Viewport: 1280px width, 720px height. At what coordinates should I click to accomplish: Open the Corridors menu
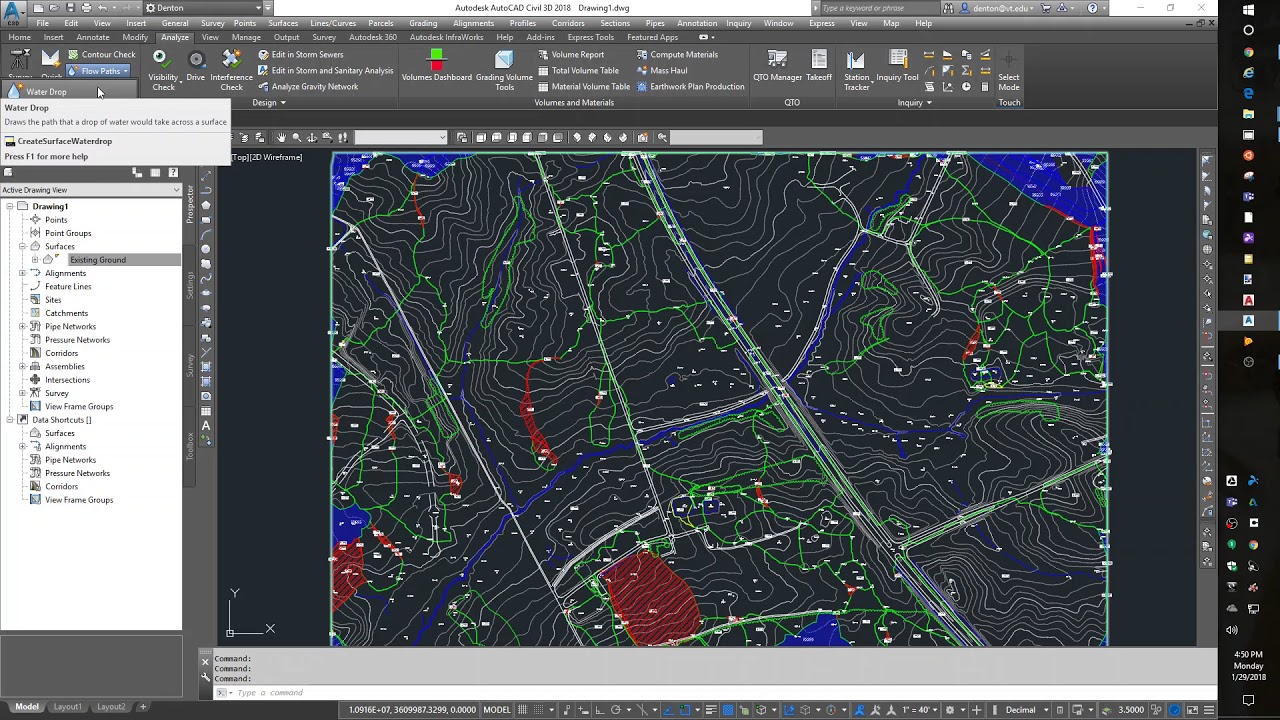[568, 23]
